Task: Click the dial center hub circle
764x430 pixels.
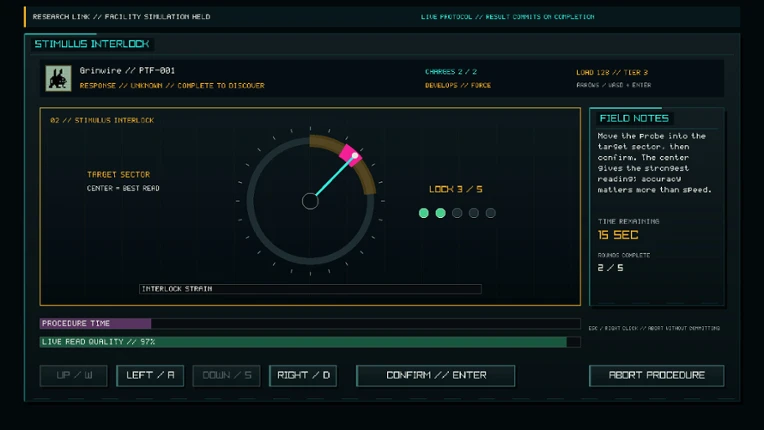Action: pos(310,201)
